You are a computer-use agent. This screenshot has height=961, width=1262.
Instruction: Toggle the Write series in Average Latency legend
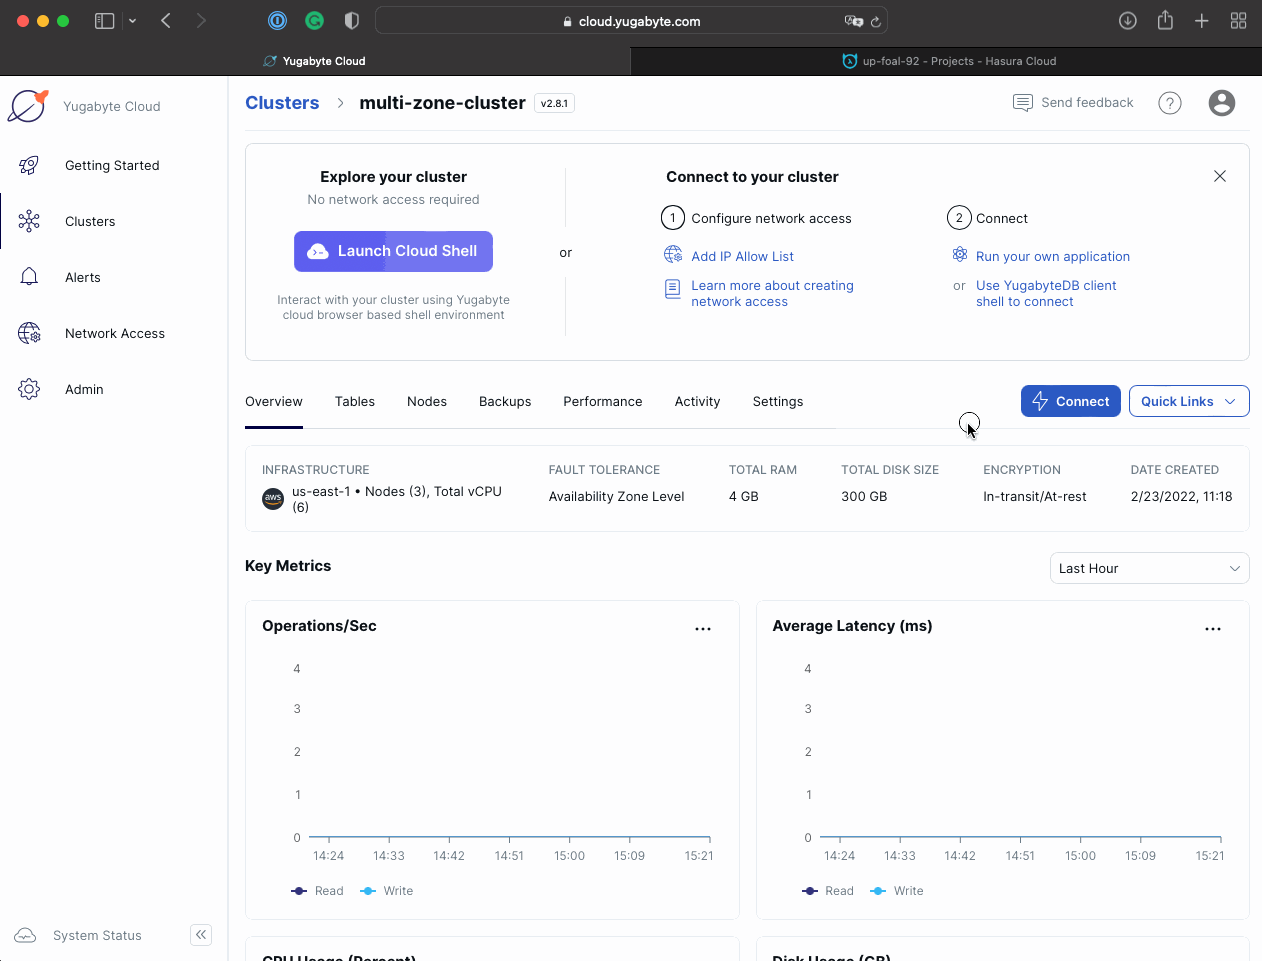(896, 890)
